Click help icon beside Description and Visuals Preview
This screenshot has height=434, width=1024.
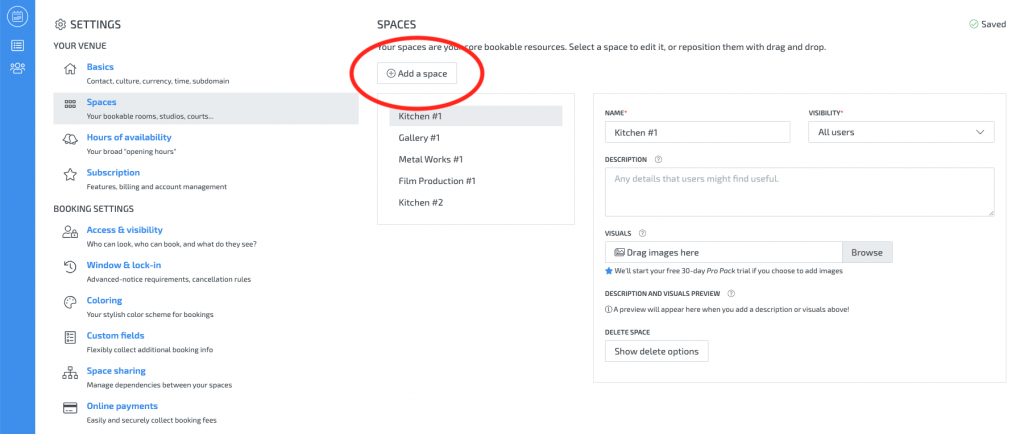tap(732, 294)
